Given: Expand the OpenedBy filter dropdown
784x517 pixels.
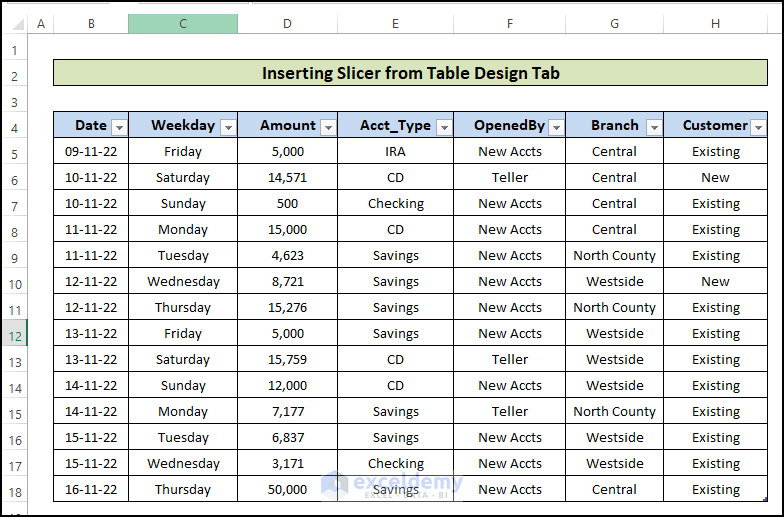Looking at the screenshot, I should point(555,127).
